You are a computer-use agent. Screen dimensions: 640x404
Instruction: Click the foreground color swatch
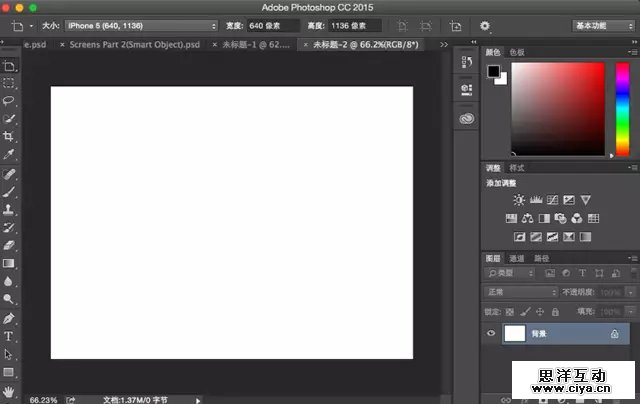pyautogui.click(x=493, y=72)
